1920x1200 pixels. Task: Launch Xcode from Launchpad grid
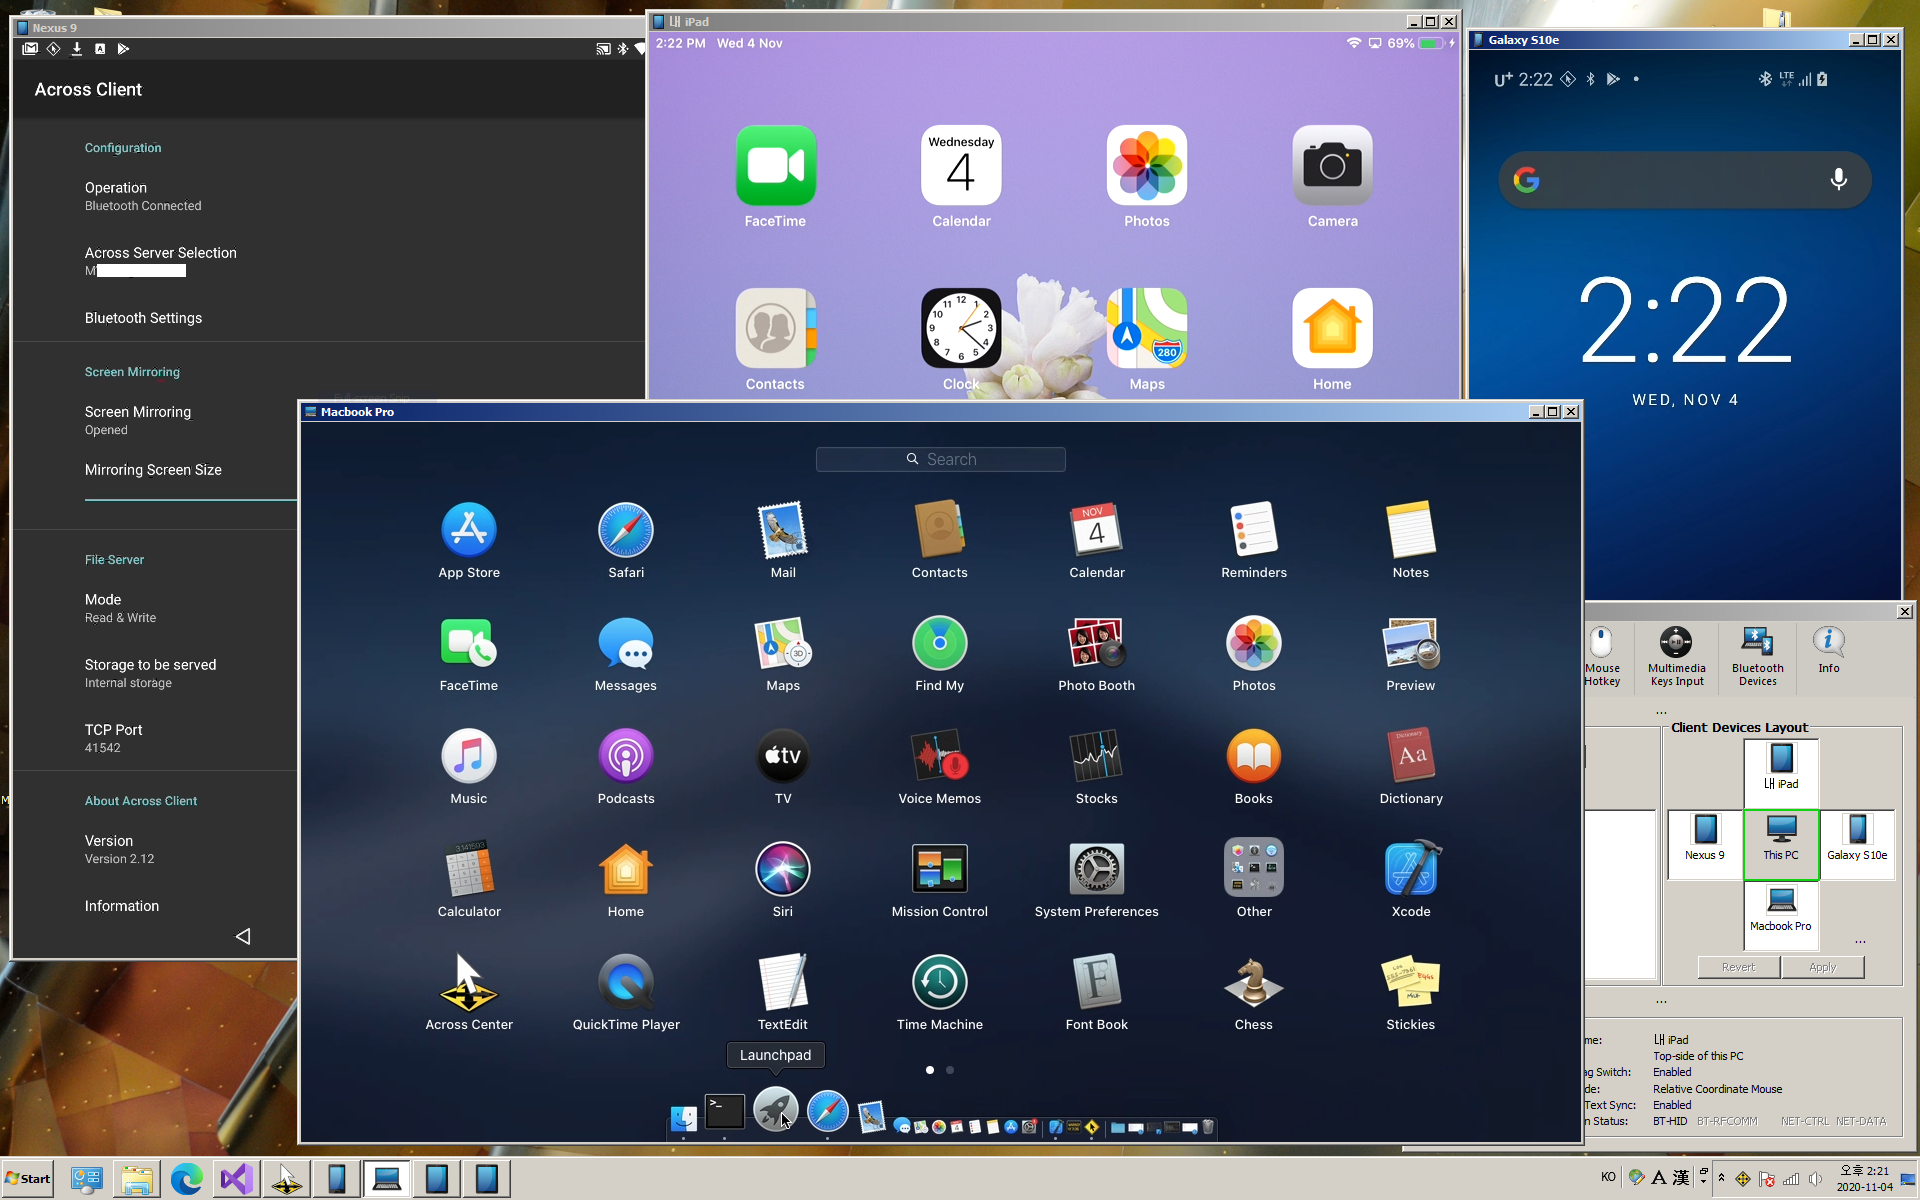pyautogui.click(x=1410, y=870)
